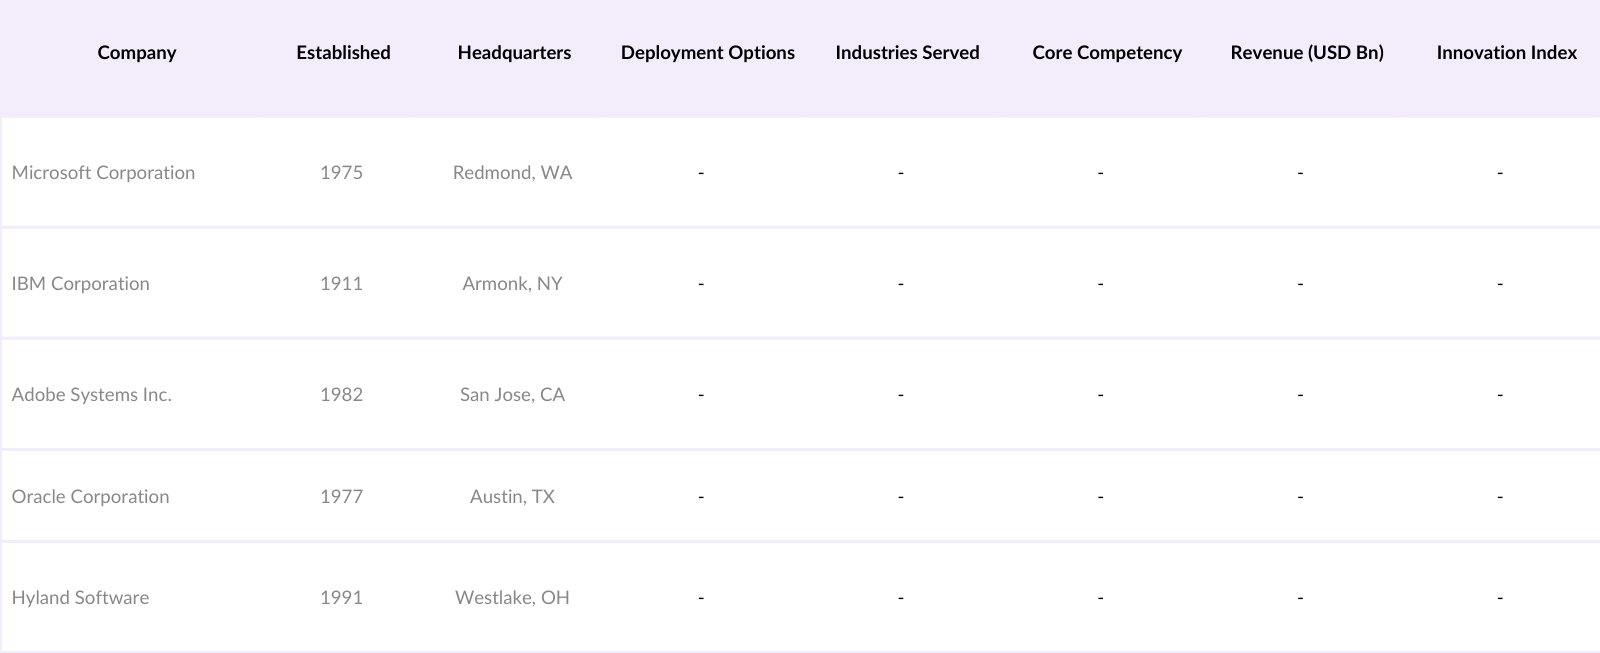The width and height of the screenshot is (1600, 653).
Task: Click the Headquarters column header
Action: (x=514, y=53)
